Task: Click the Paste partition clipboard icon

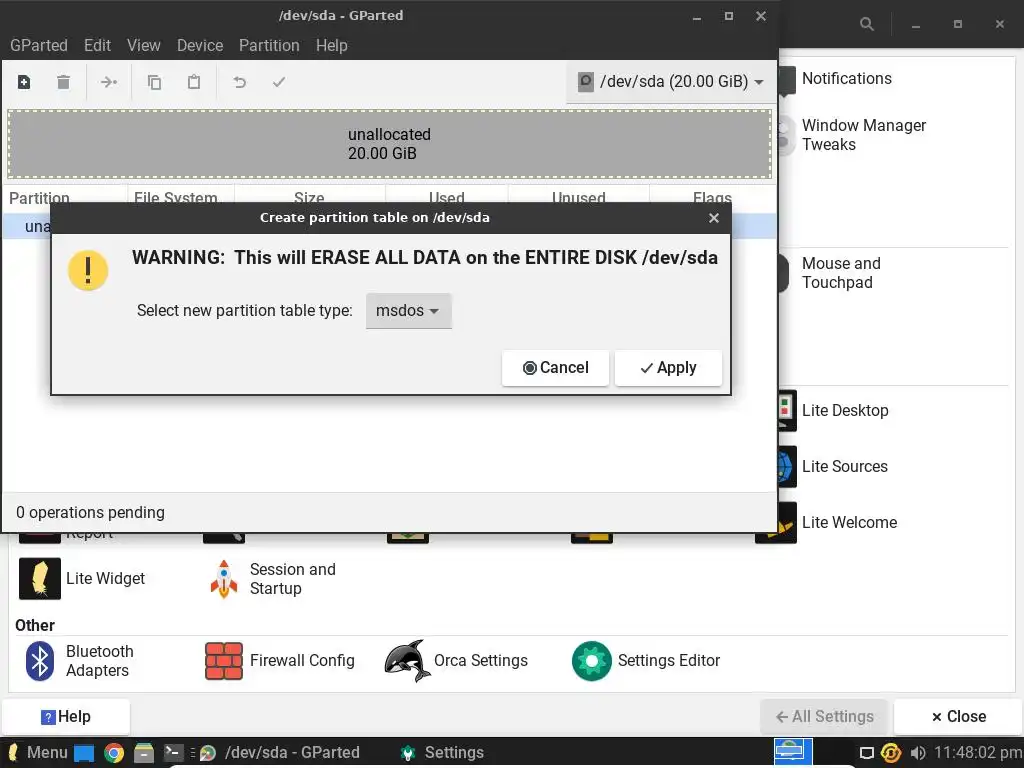Action: tap(194, 82)
